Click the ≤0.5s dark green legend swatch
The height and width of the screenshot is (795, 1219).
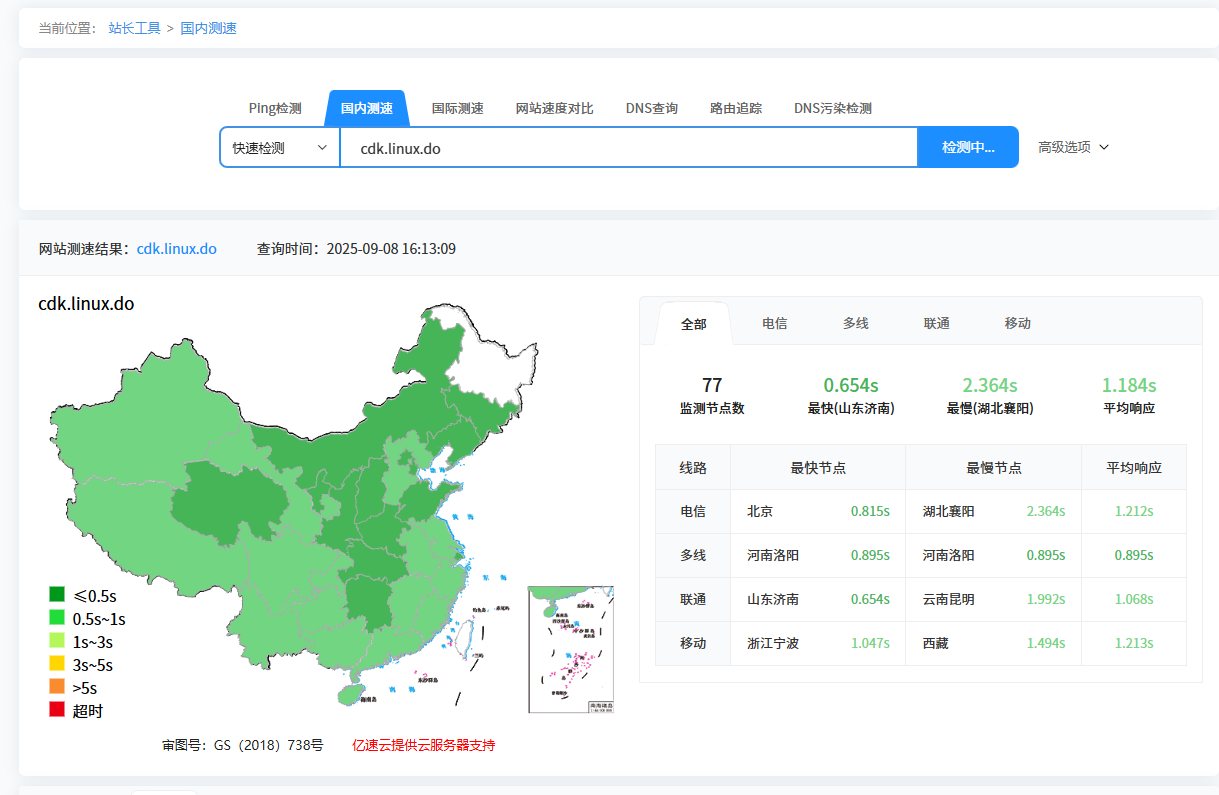(57, 595)
